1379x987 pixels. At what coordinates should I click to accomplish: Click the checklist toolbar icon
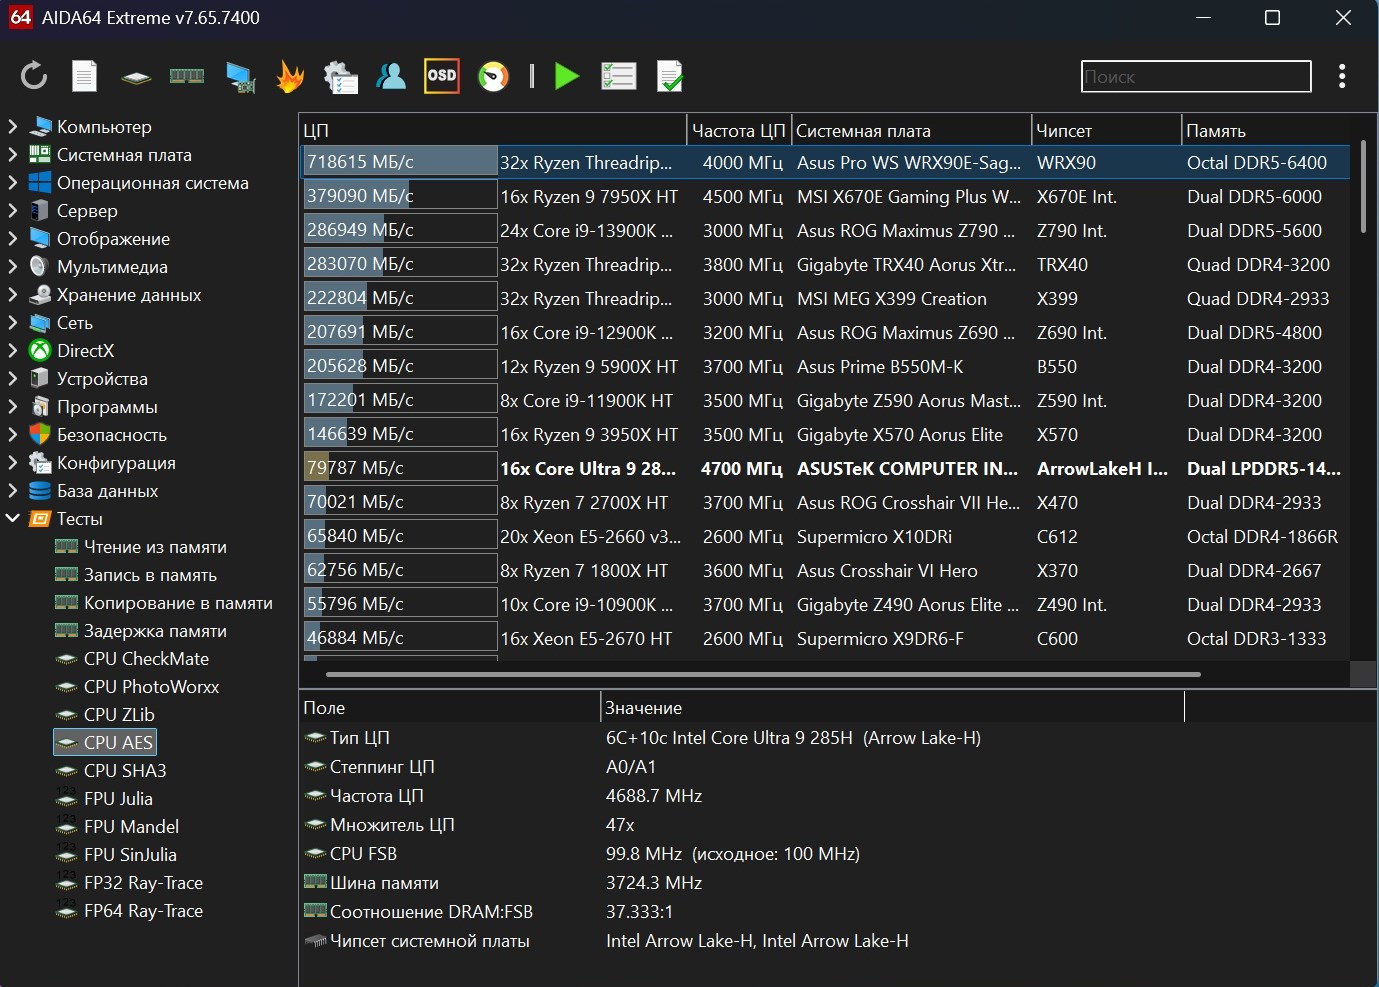[618, 76]
